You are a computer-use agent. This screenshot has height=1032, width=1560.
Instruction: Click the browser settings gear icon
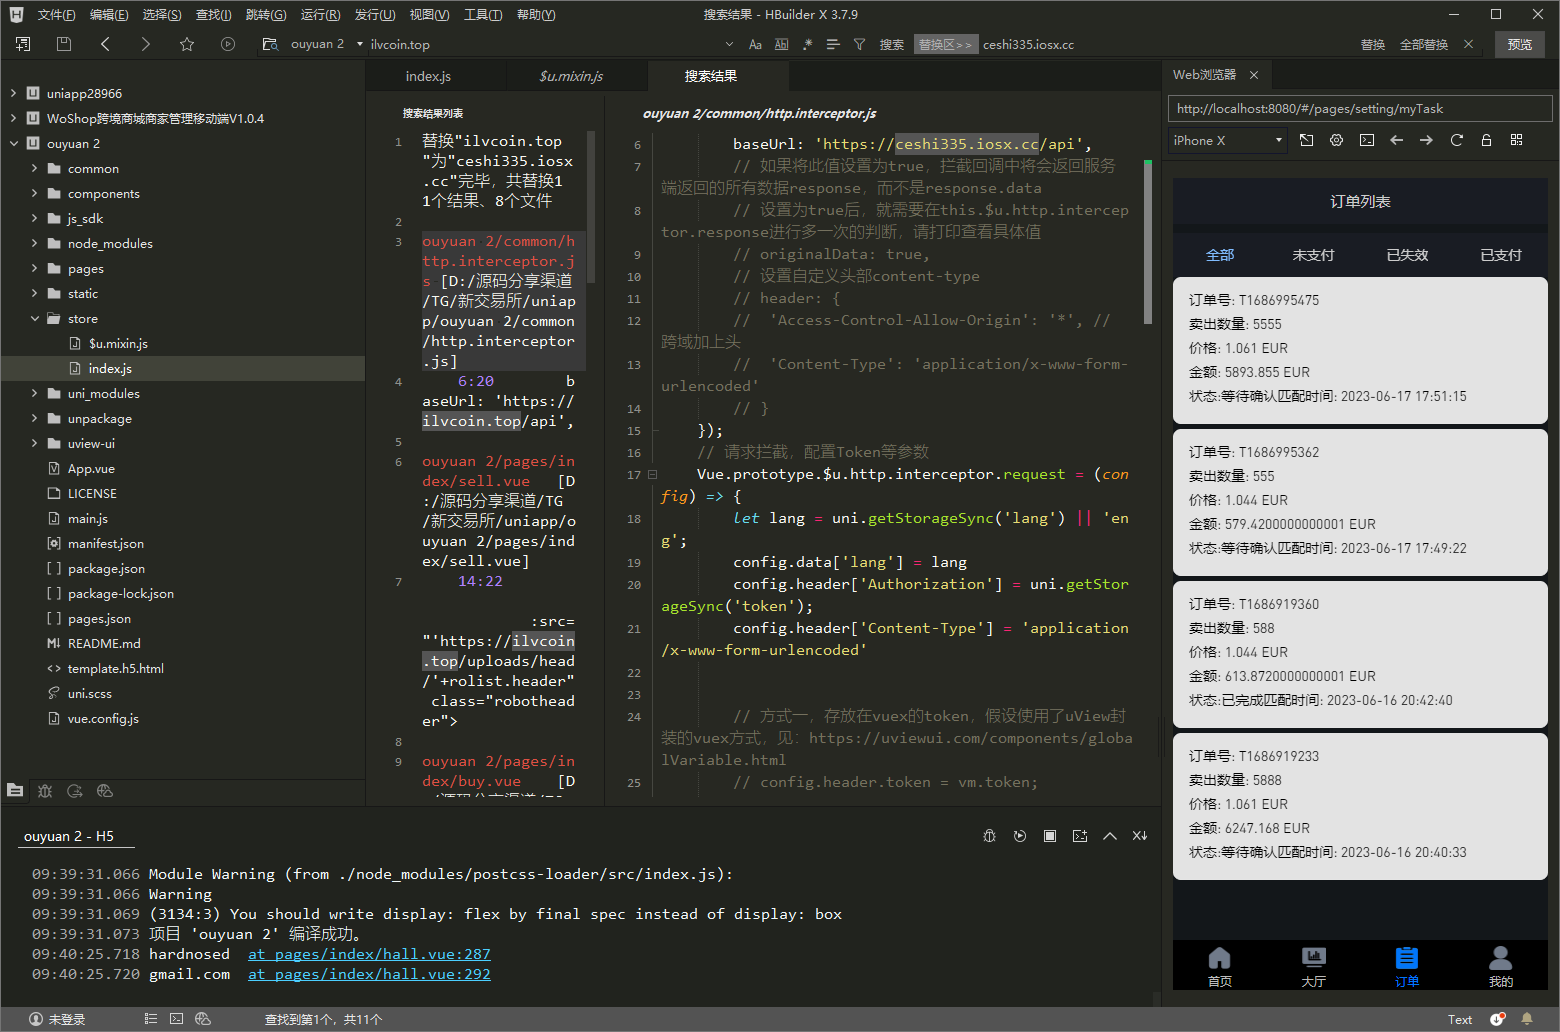click(1336, 140)
